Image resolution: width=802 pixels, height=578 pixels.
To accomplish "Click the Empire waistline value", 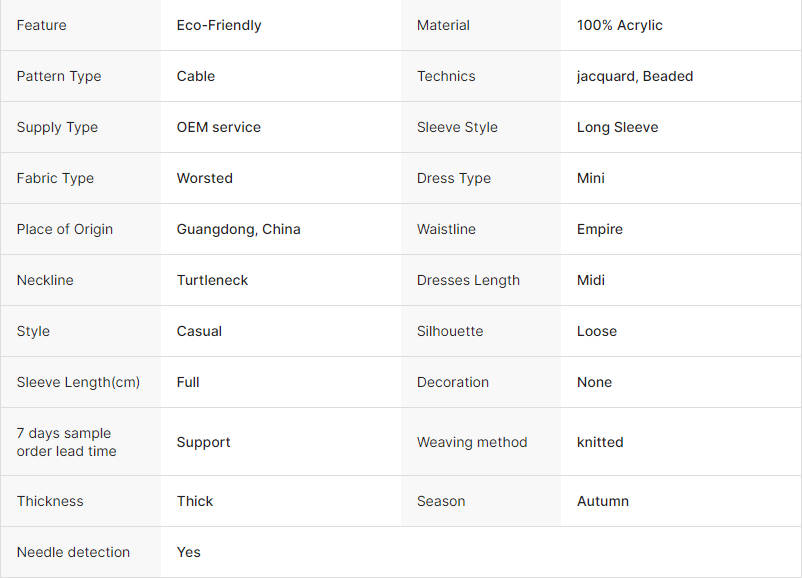I will pyautogui.click(x=599, y=230).
